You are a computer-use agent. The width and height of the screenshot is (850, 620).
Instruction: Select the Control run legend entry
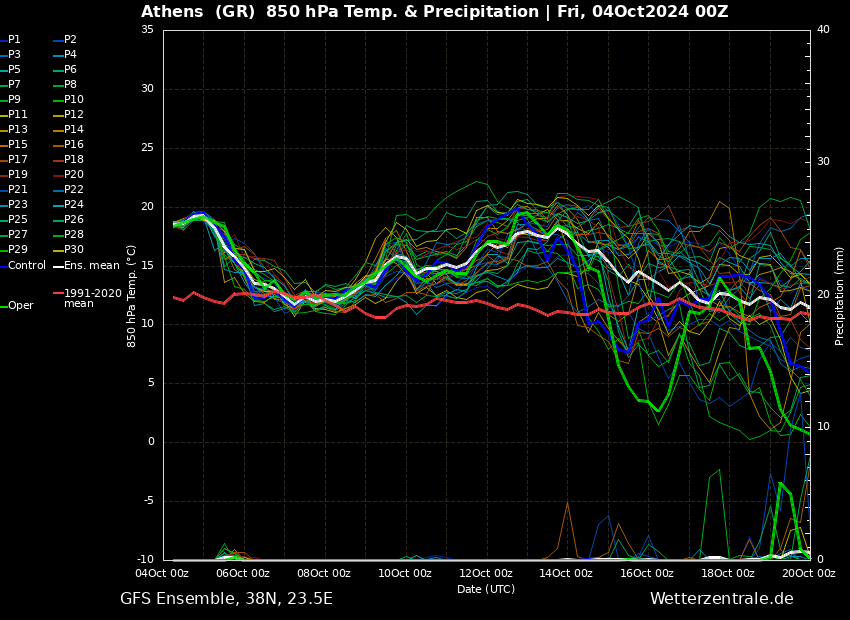click(x=27, y=266)
